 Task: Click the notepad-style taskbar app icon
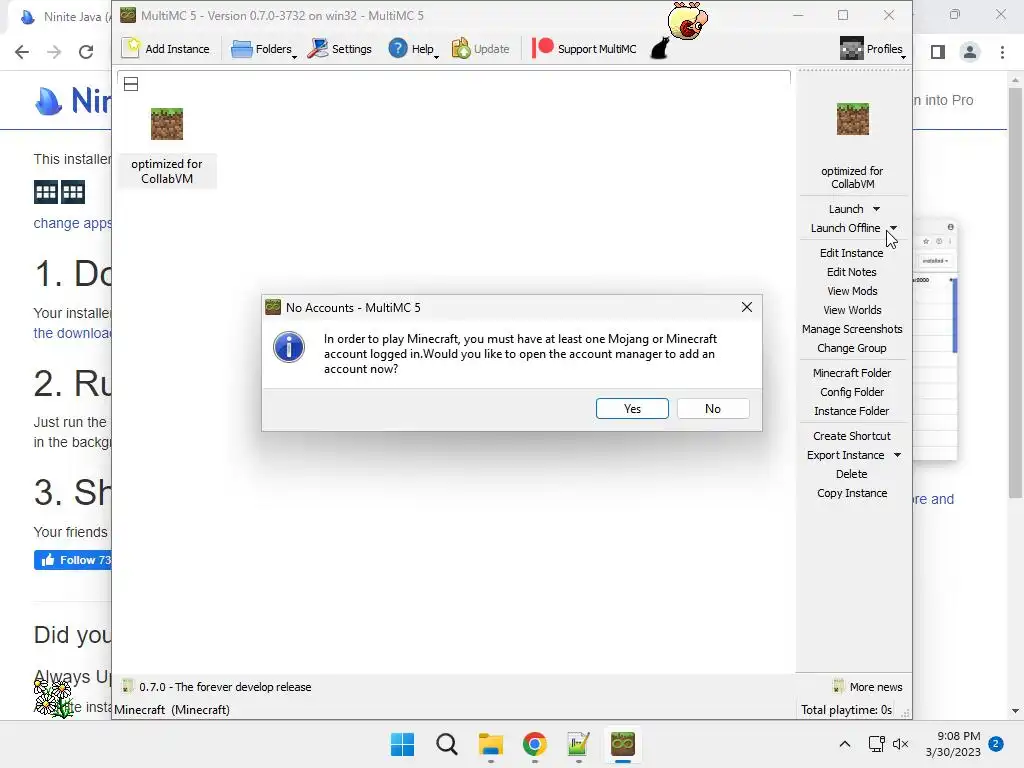(x=578, y=744)
